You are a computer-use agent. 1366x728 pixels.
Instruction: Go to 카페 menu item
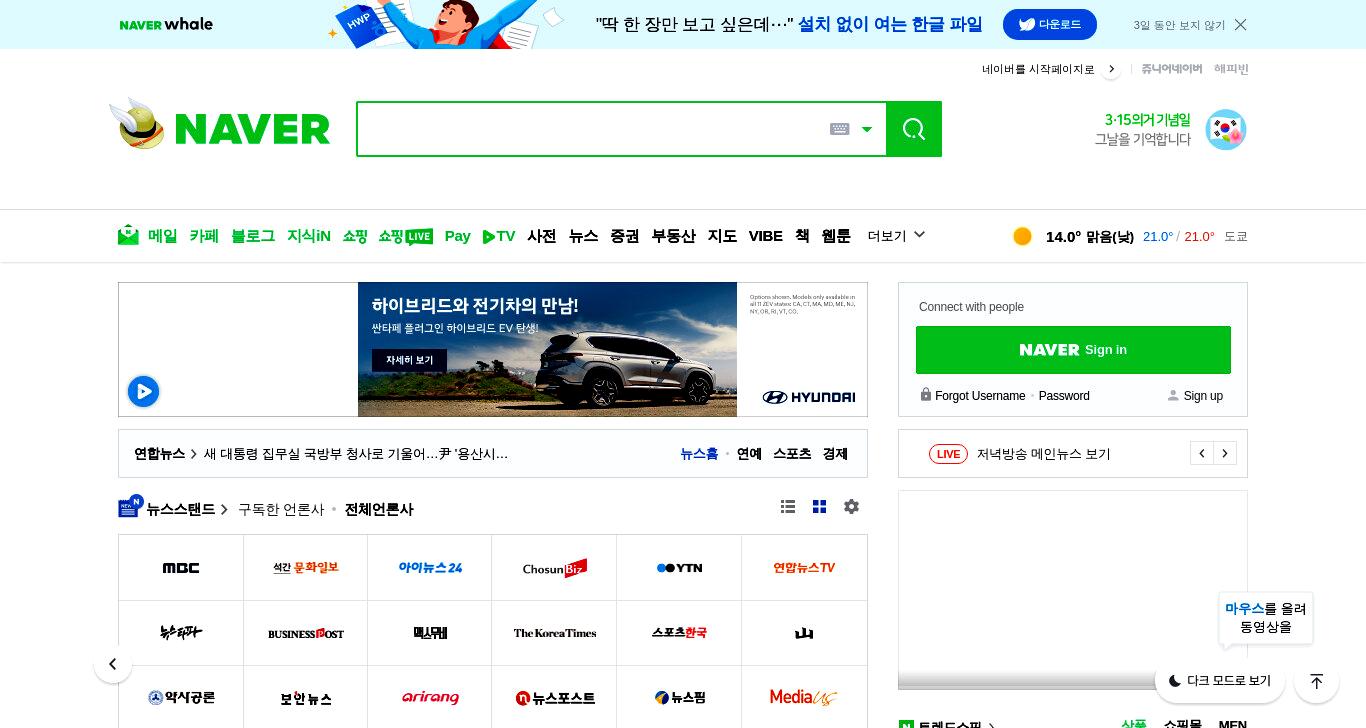click(x=204, y=236)
